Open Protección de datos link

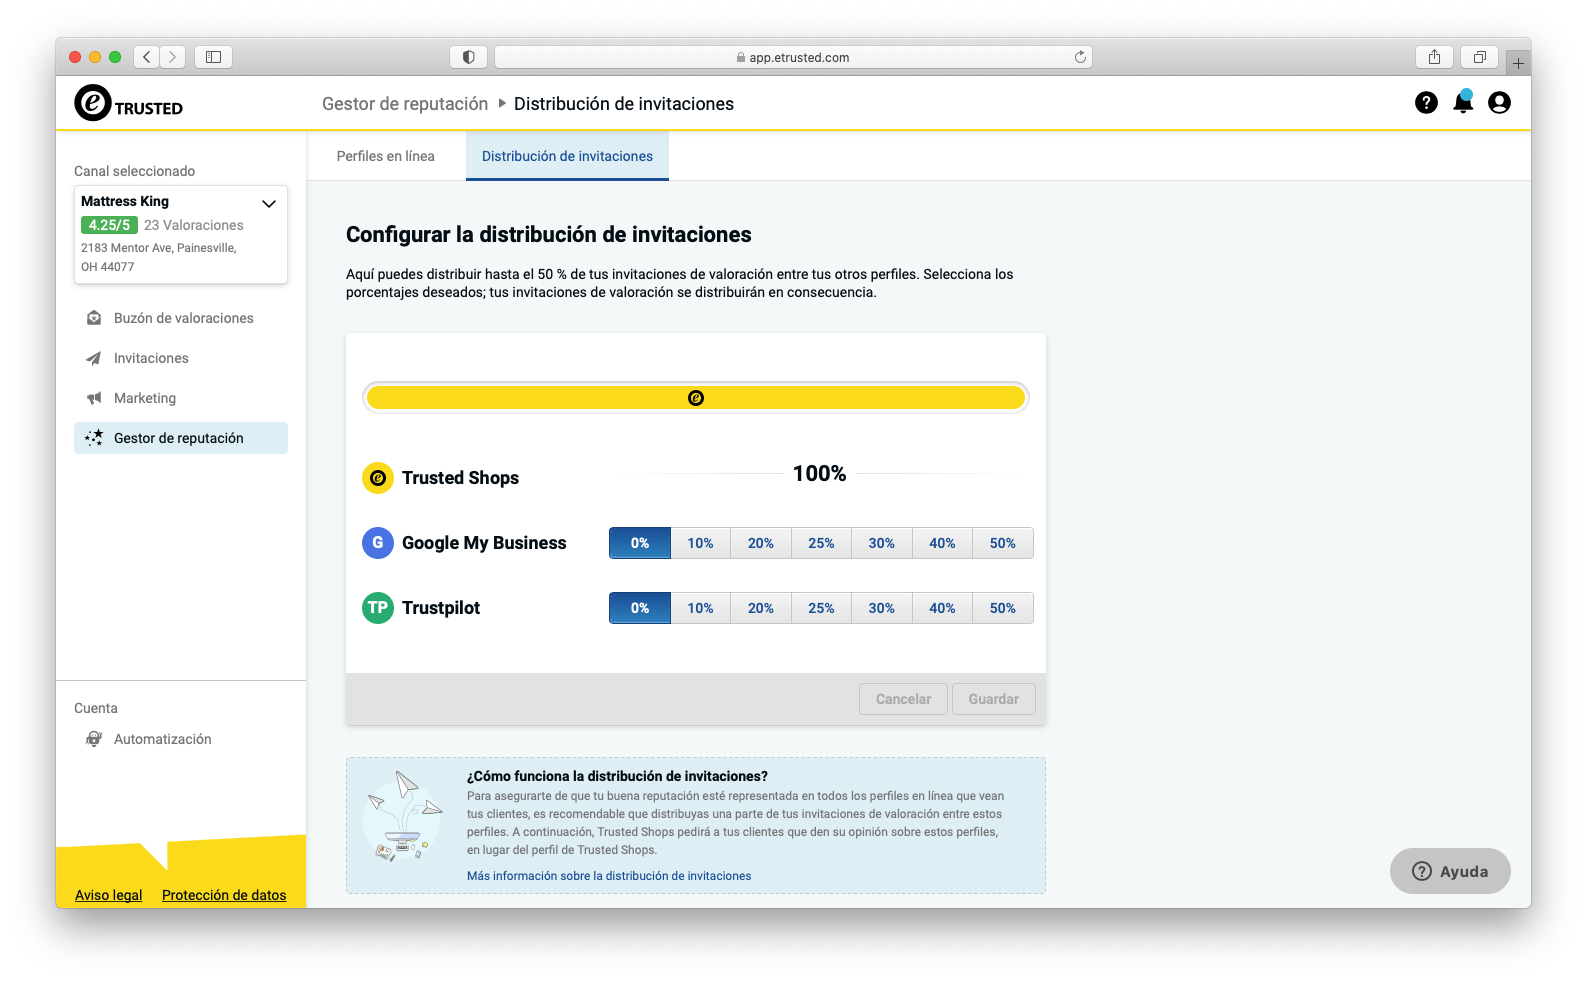tap(224, 895)
